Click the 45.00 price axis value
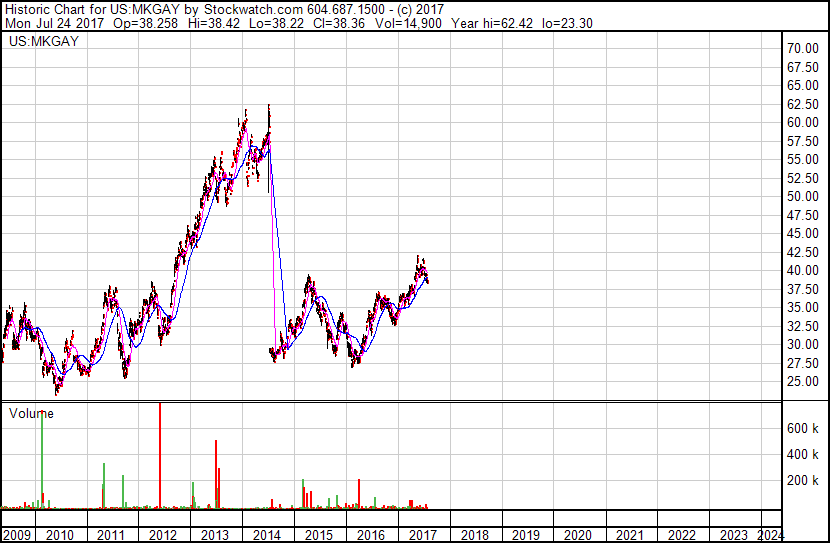 coord(803,233)
